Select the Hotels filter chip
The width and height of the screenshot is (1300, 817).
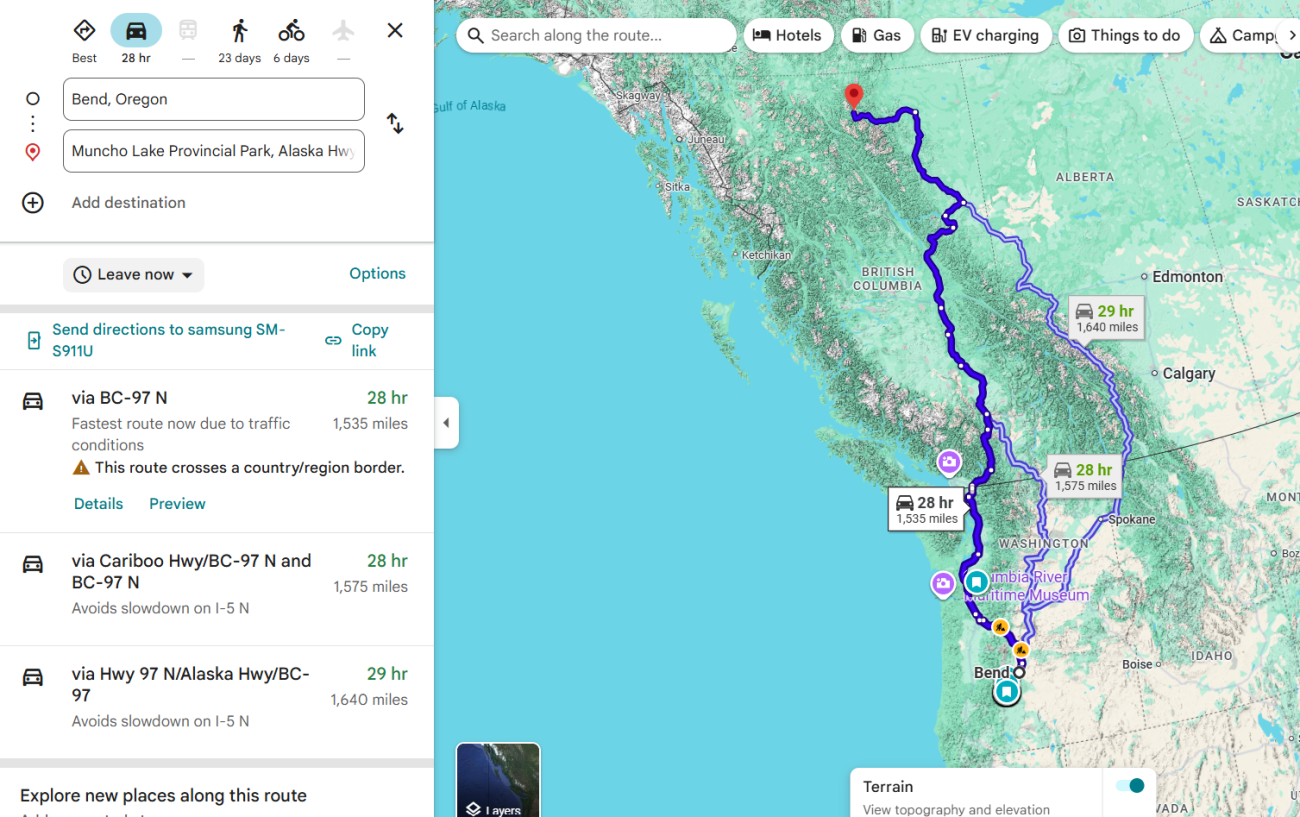point(788,35)
